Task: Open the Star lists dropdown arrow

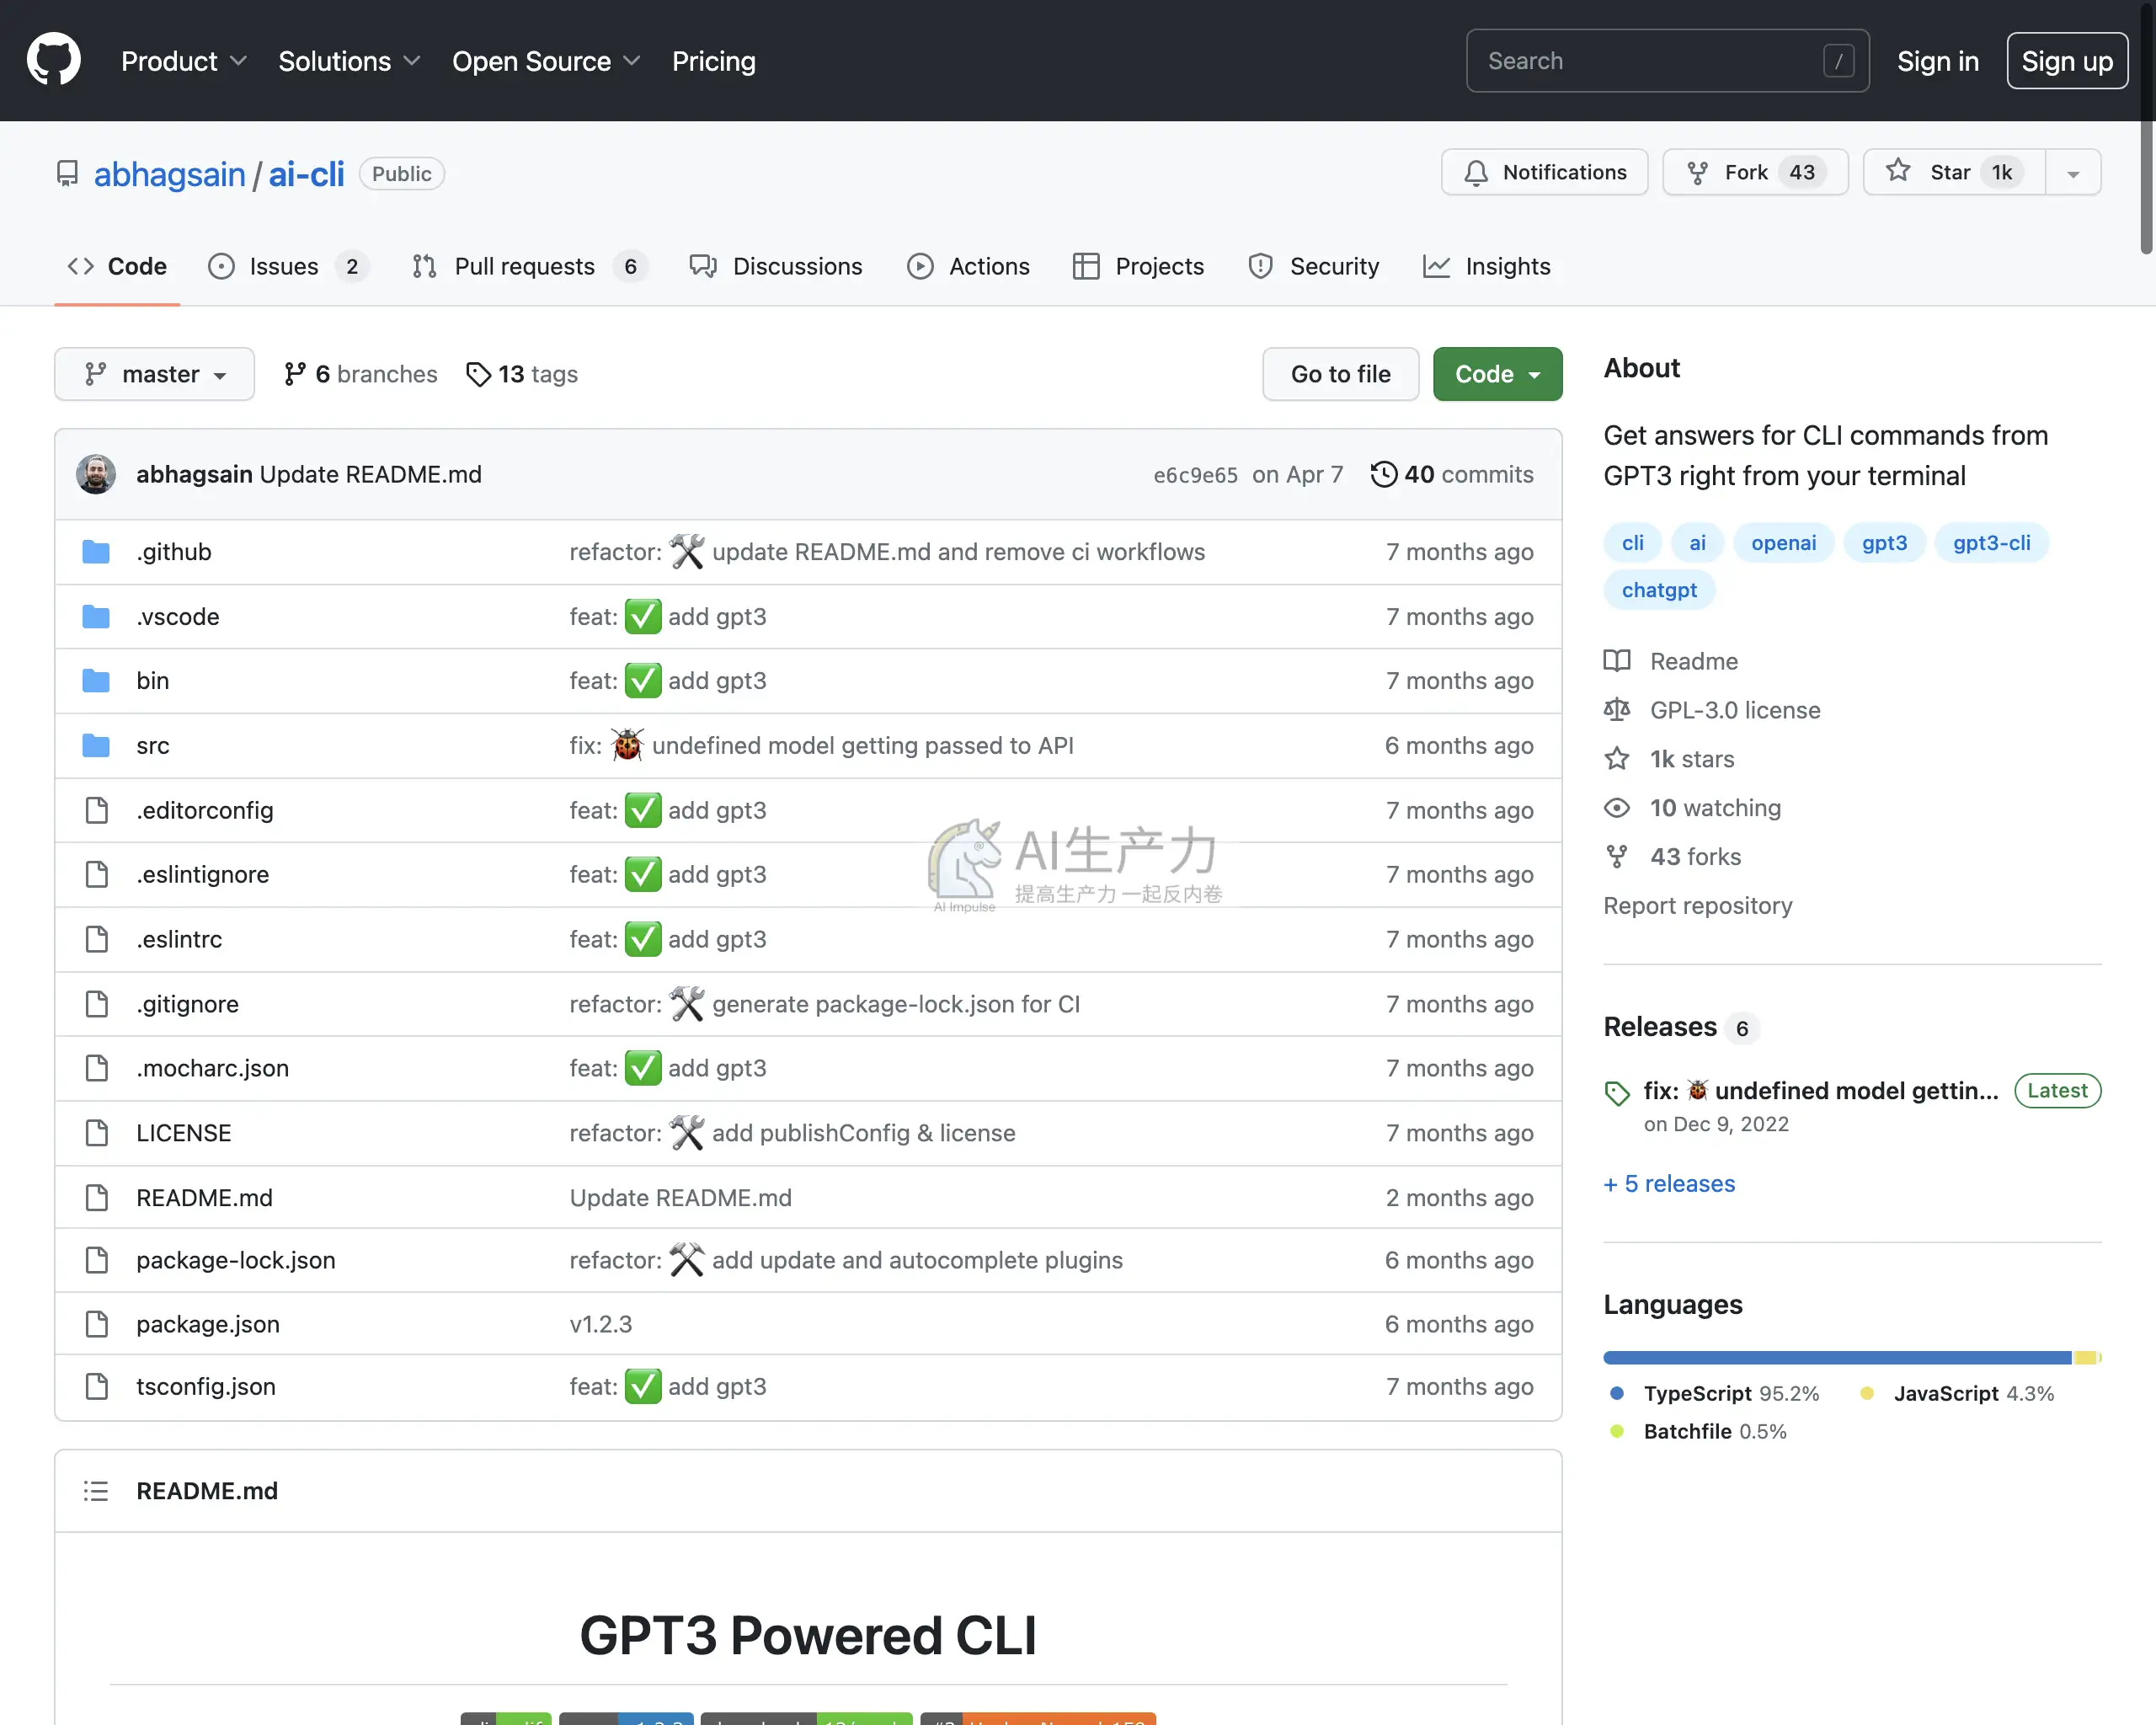Action: [2073, 173]
